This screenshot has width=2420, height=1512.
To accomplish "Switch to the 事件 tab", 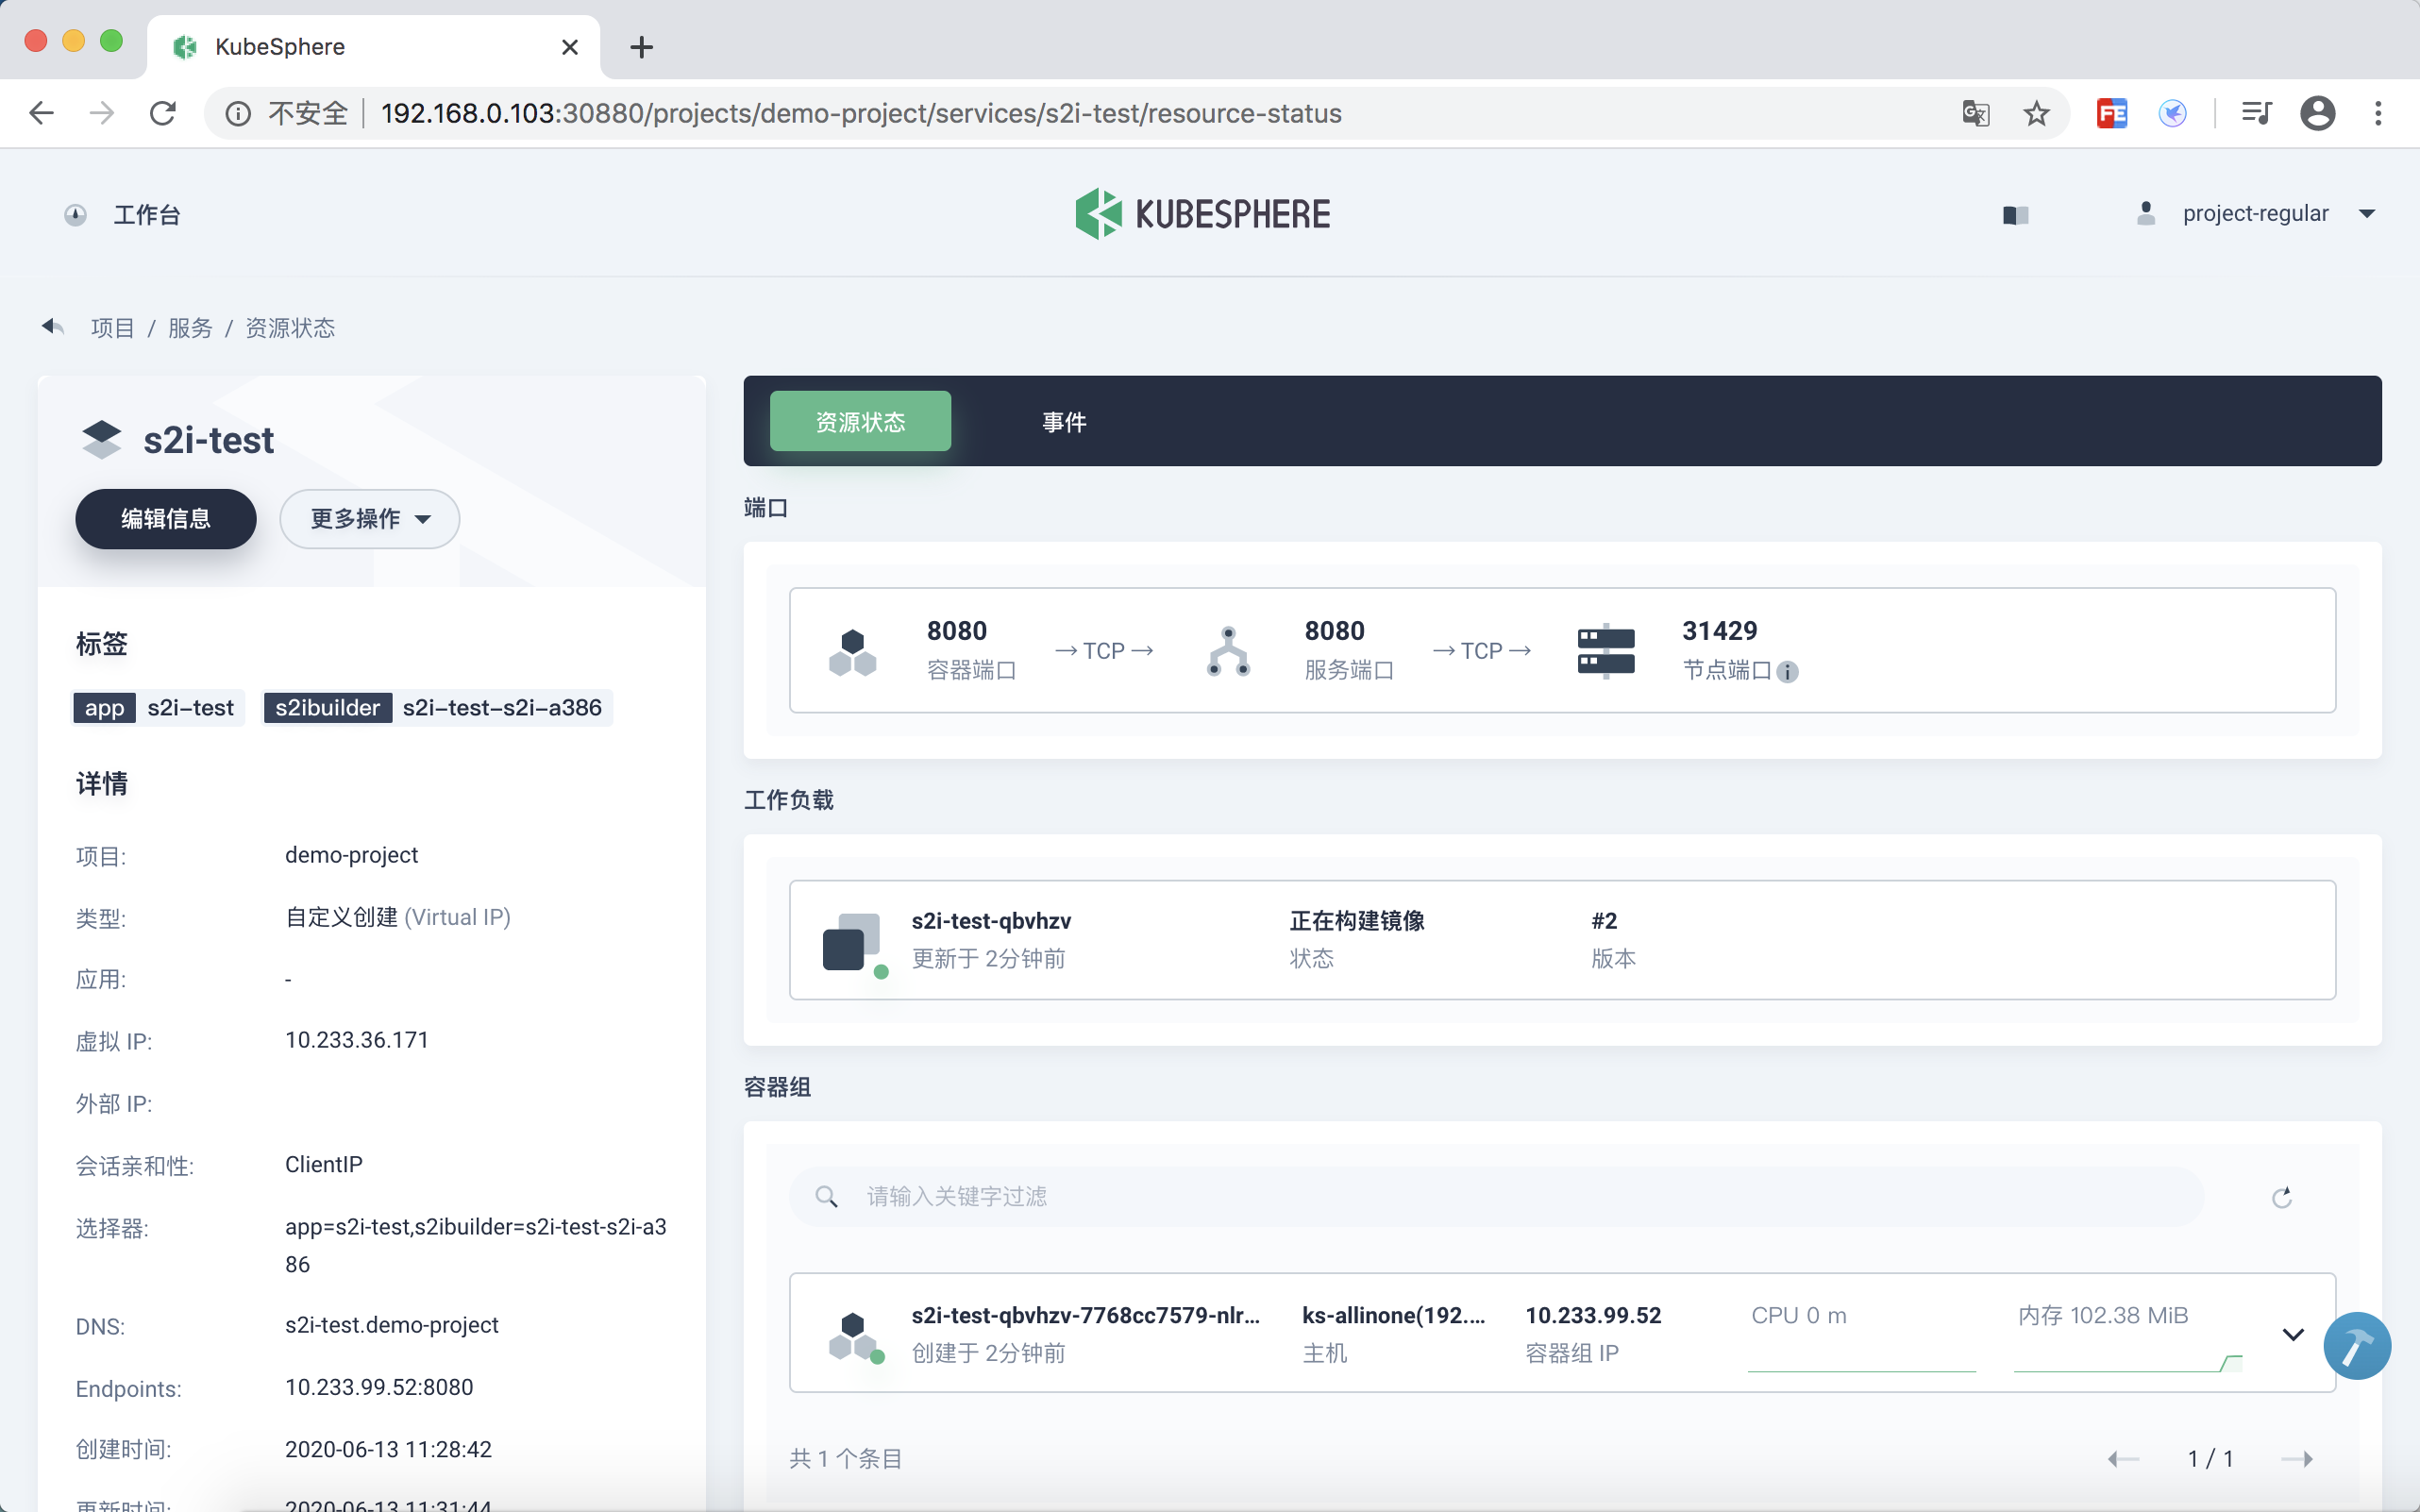I will coord(1064,422).
